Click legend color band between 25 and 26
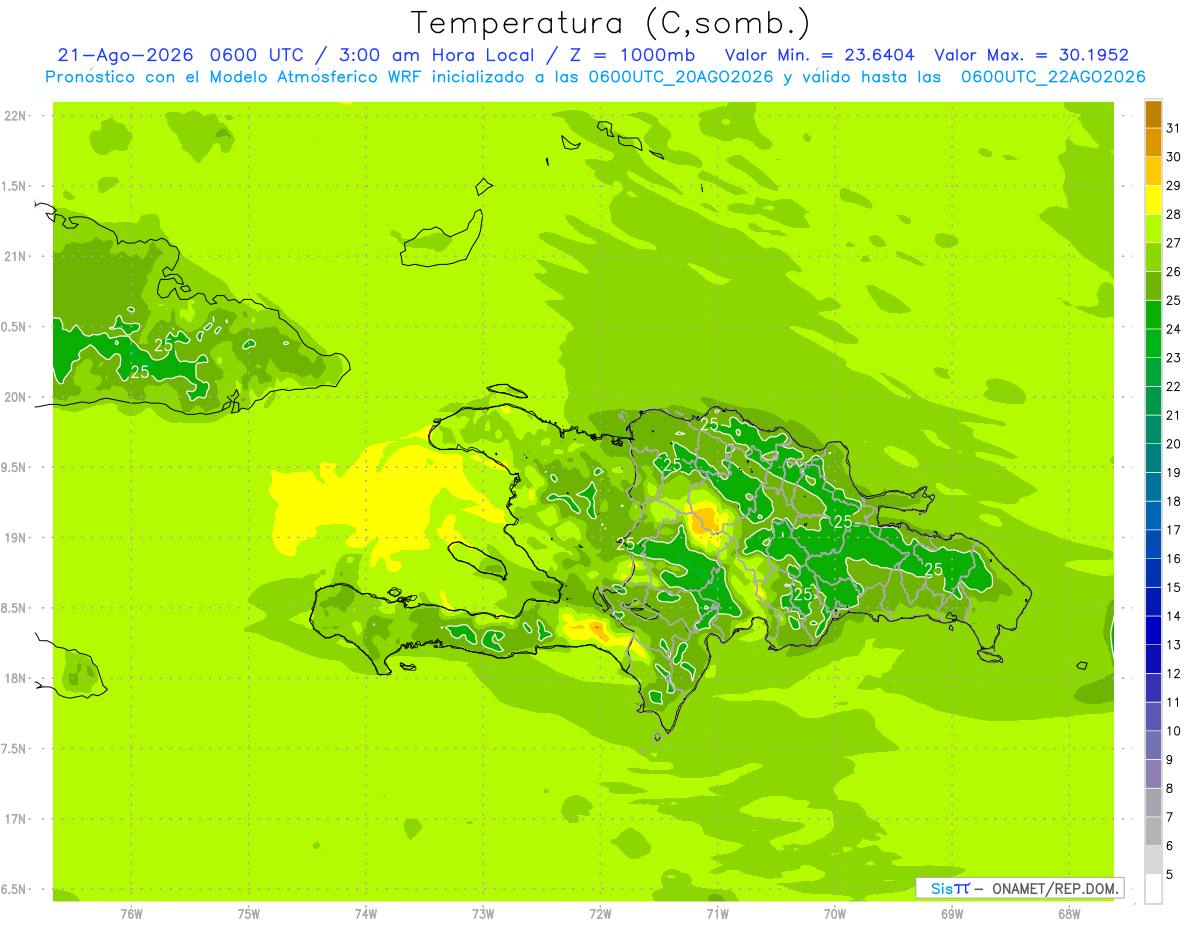The height and width of the screenshot is (927, 1200). tap(1153, 286)
